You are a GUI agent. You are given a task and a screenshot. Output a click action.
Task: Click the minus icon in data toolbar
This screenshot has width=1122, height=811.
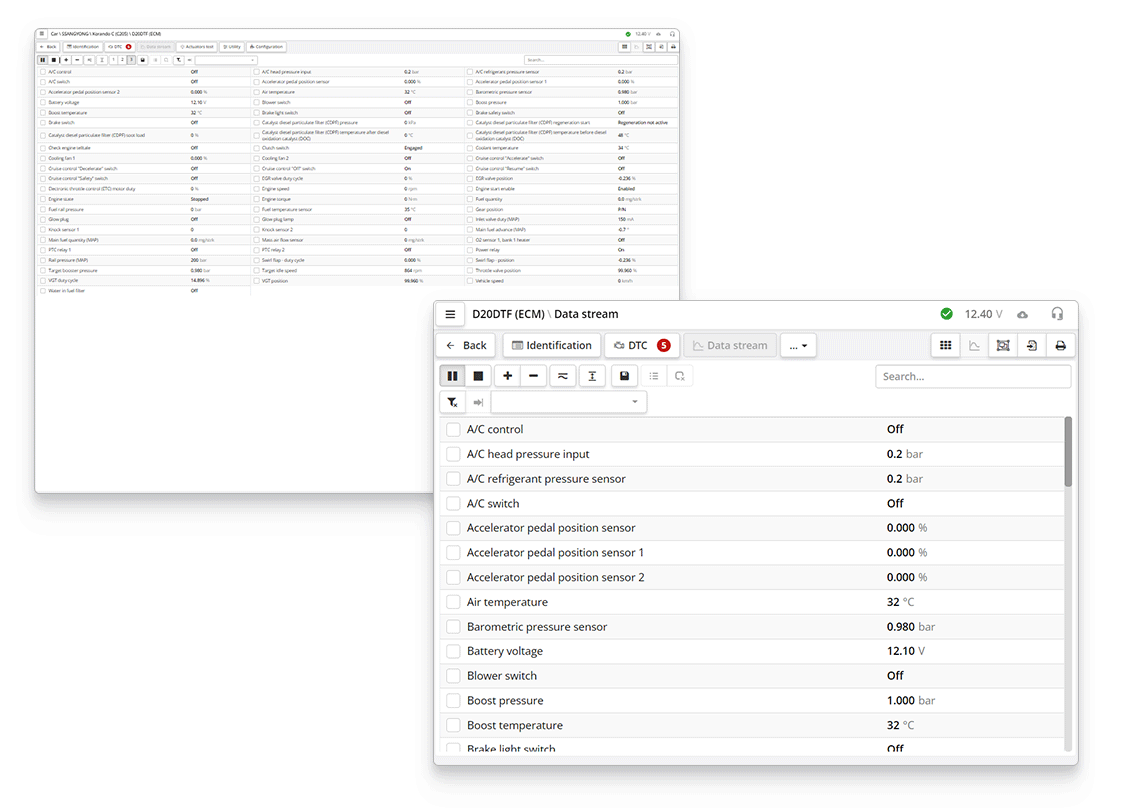pos(533,376)
